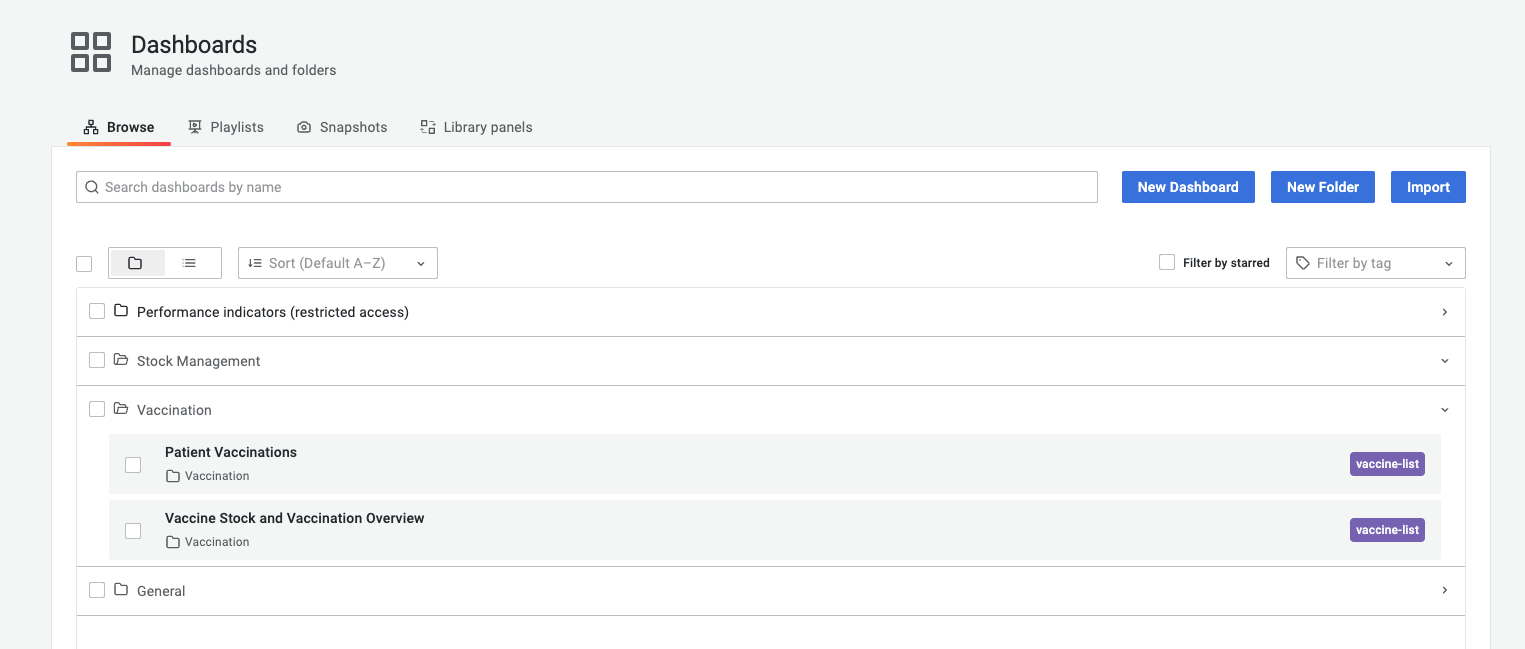Image resolution: width=1525 pixels, height=649 pixels.
Task: Switch to folder view layout
Action: tap(137, 262)
